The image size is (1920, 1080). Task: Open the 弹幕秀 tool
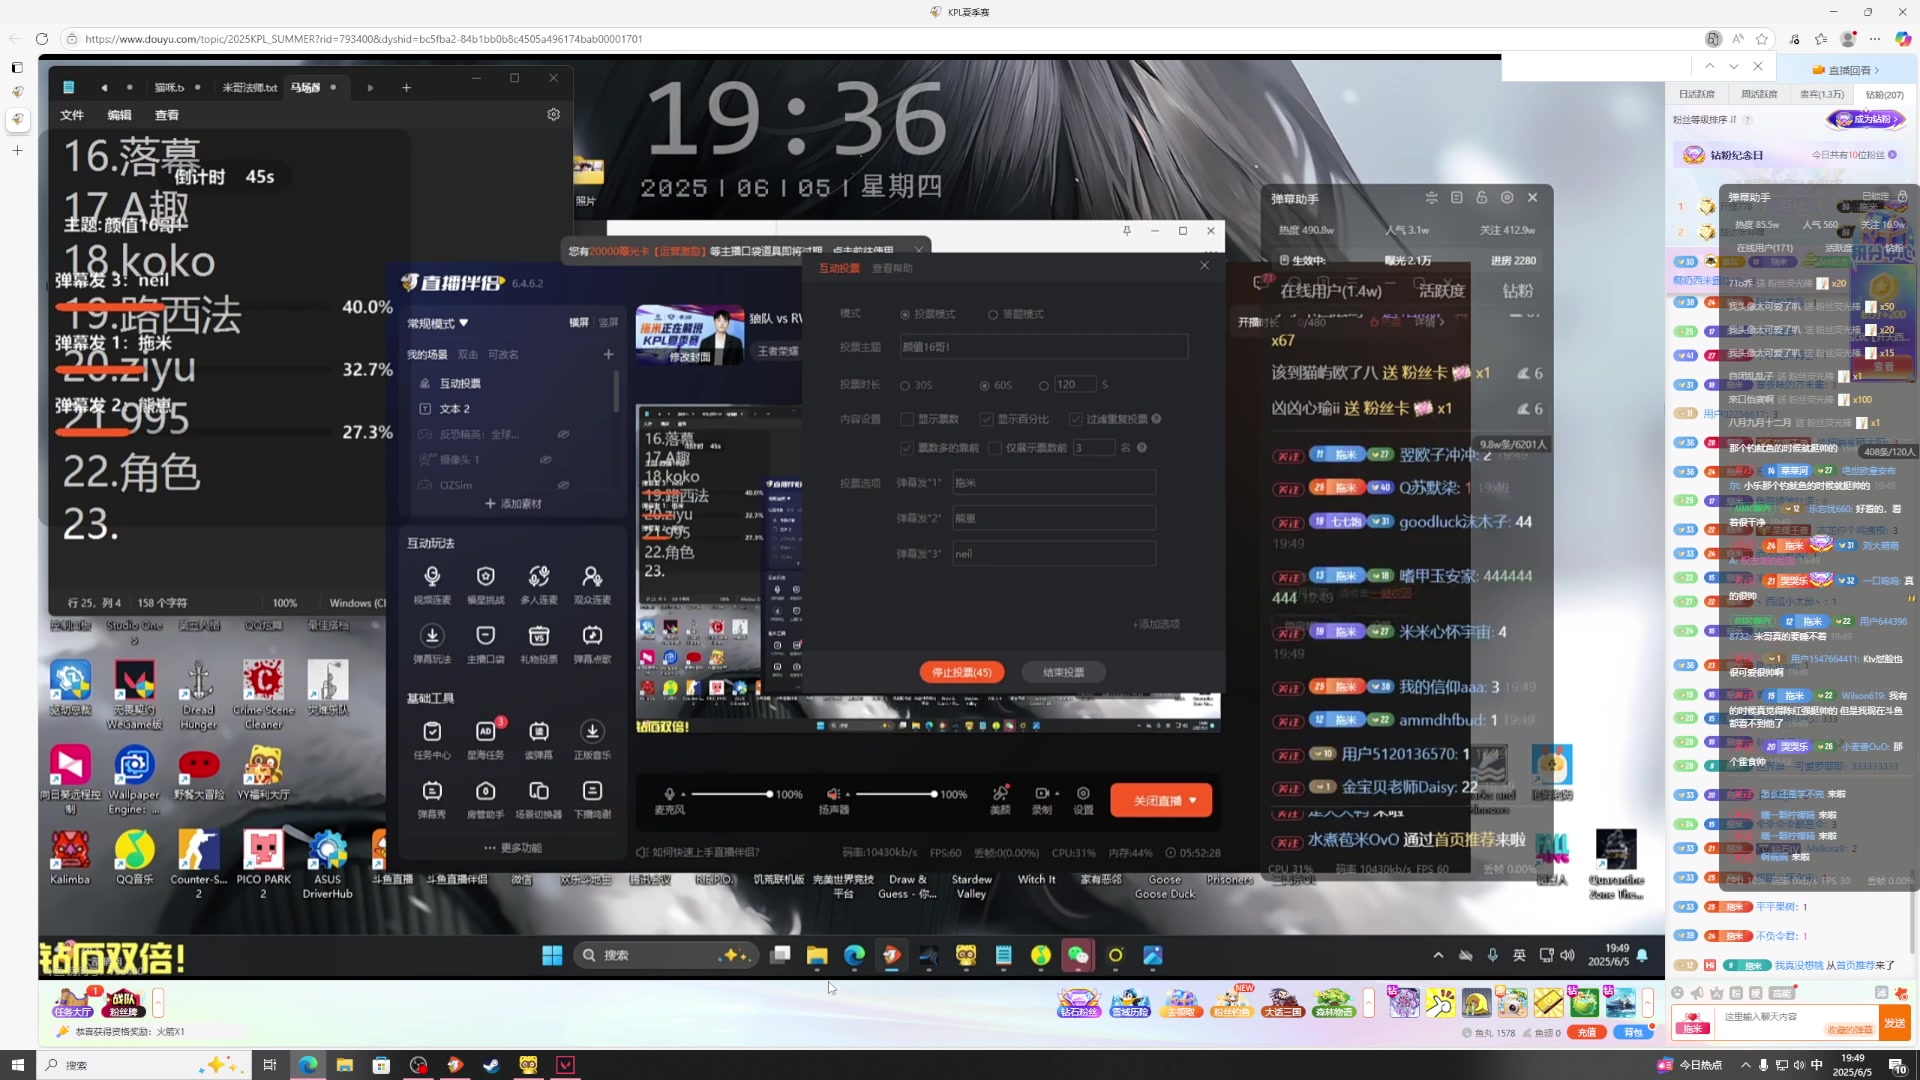(432, 800)
